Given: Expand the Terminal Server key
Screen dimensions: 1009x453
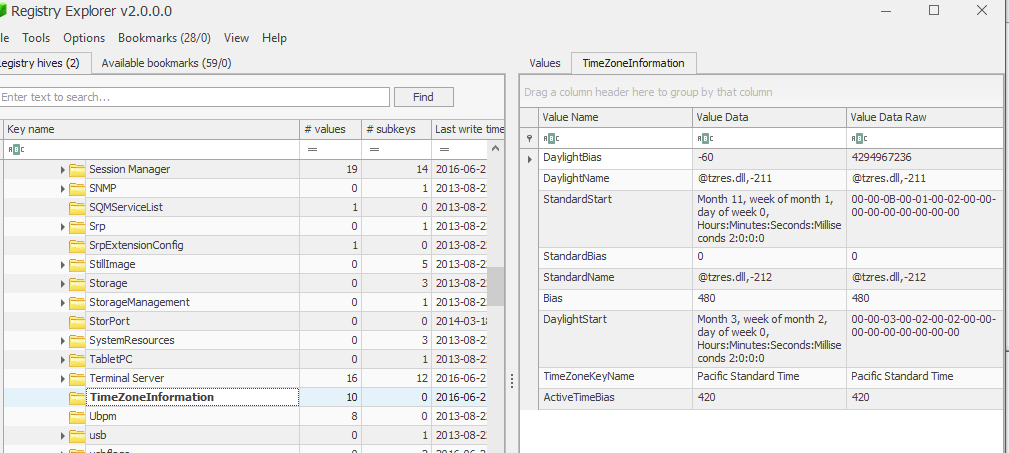Looking at the screenshot, I should point(63,379).
